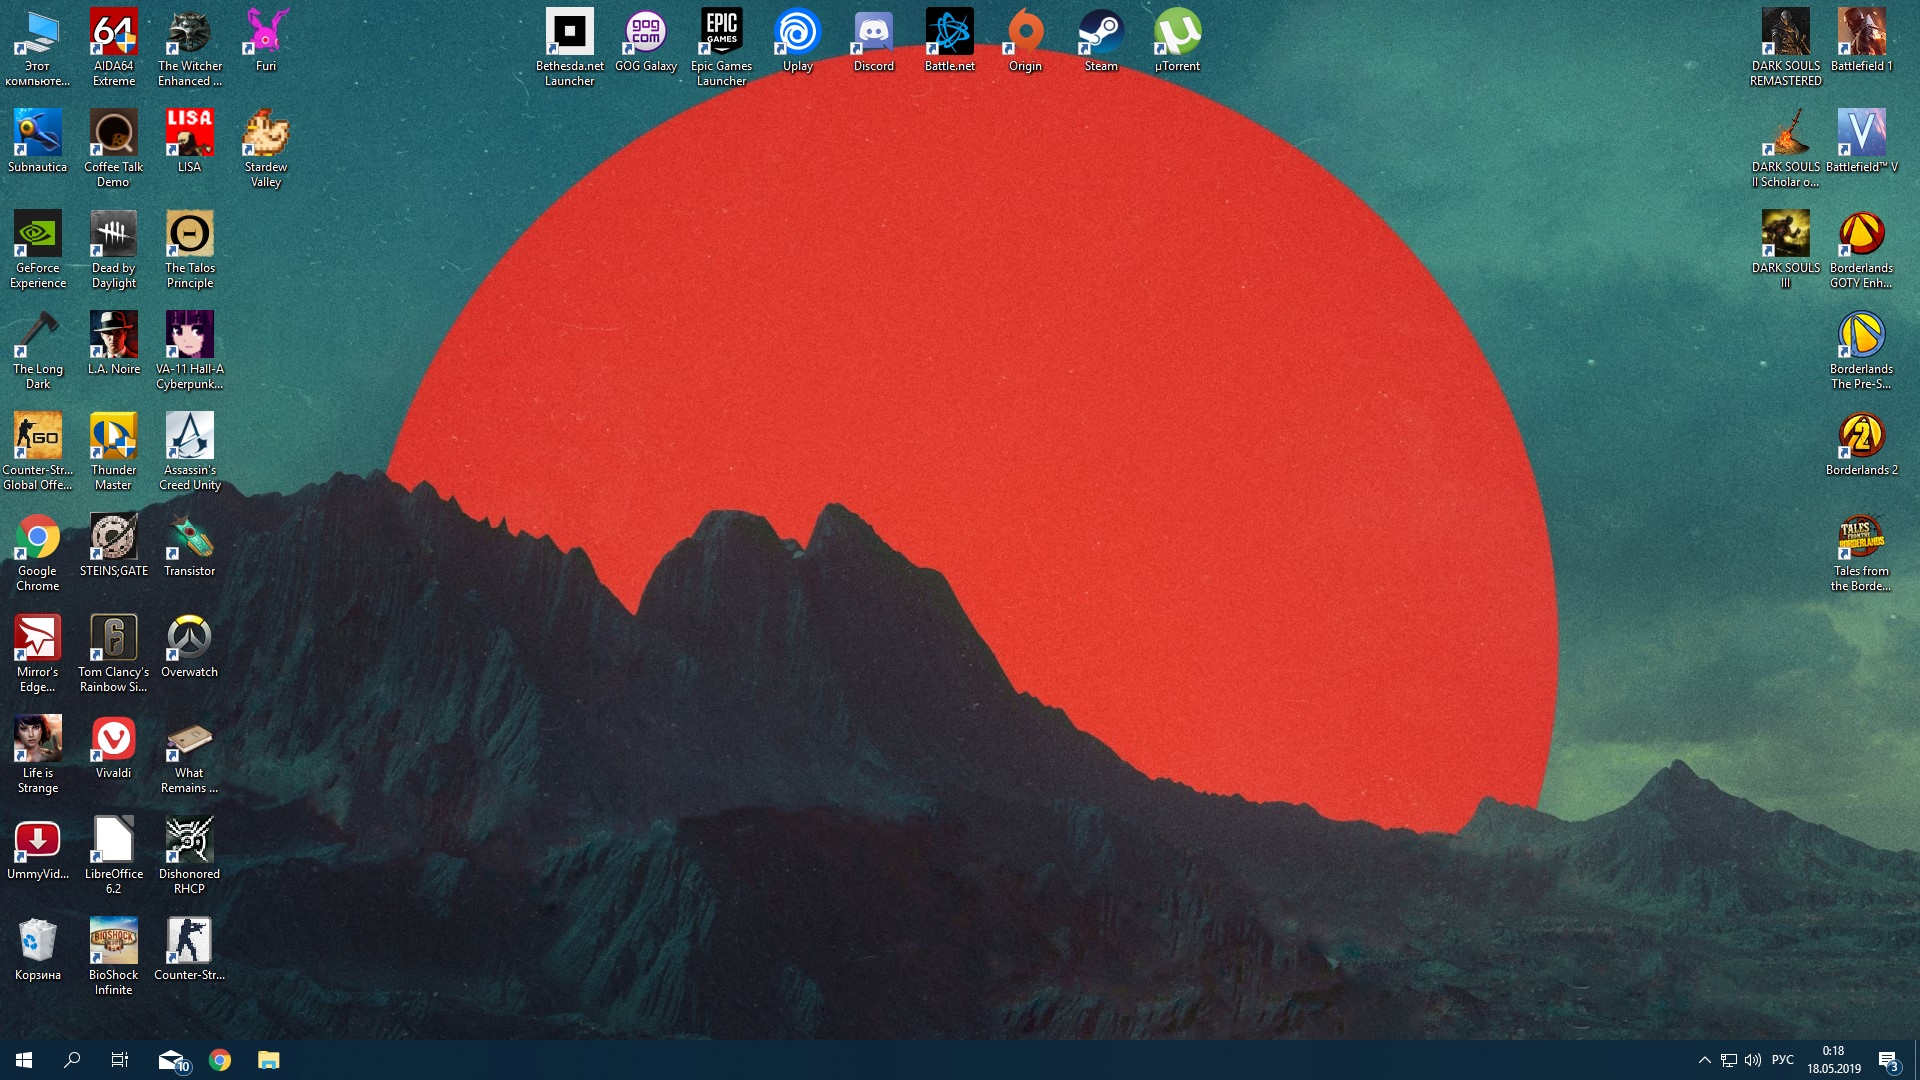Click the Furi game icon
1920x1080 pixels.
coord(265,41)
